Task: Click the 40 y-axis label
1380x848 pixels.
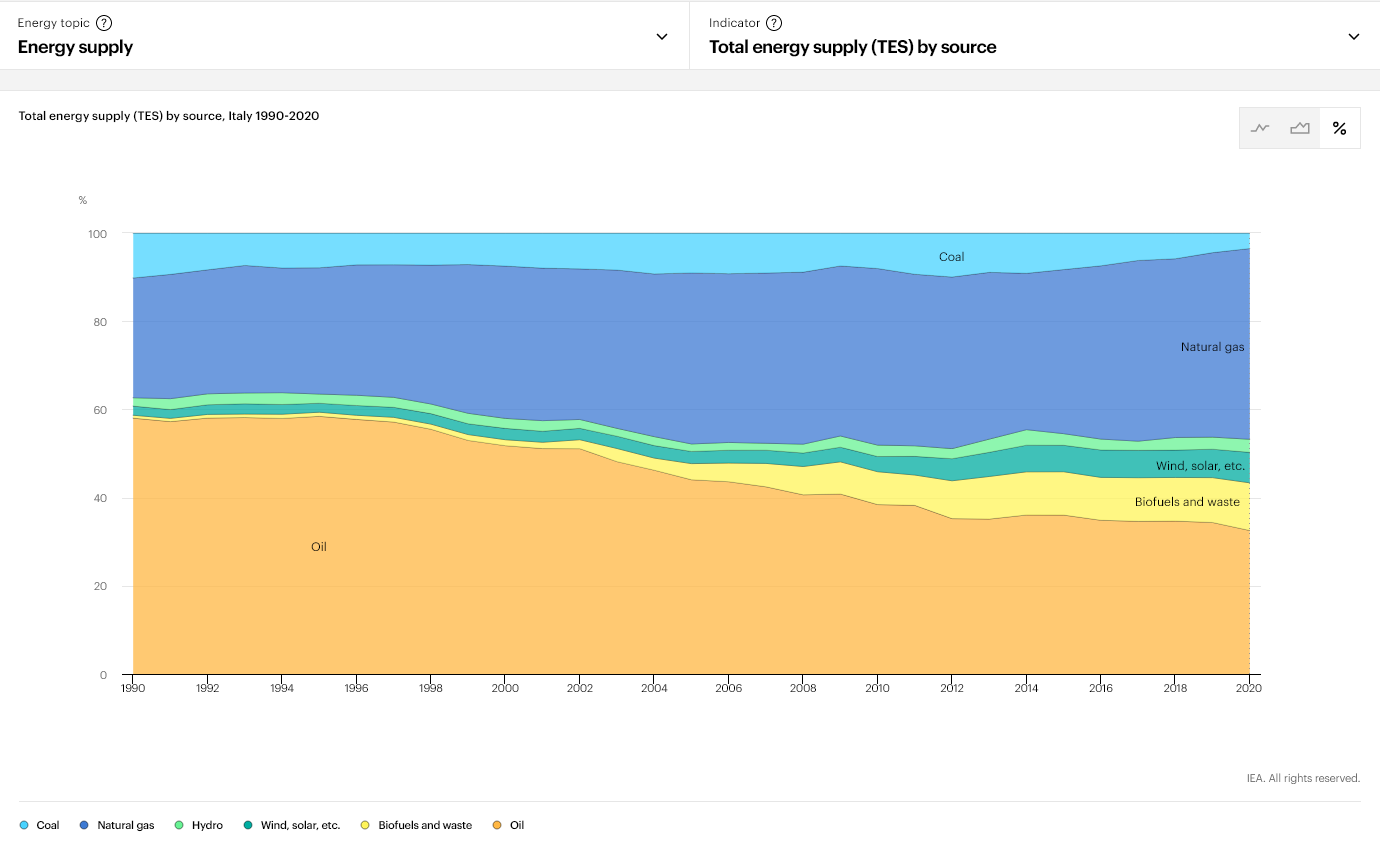Action: pos(101,498)
